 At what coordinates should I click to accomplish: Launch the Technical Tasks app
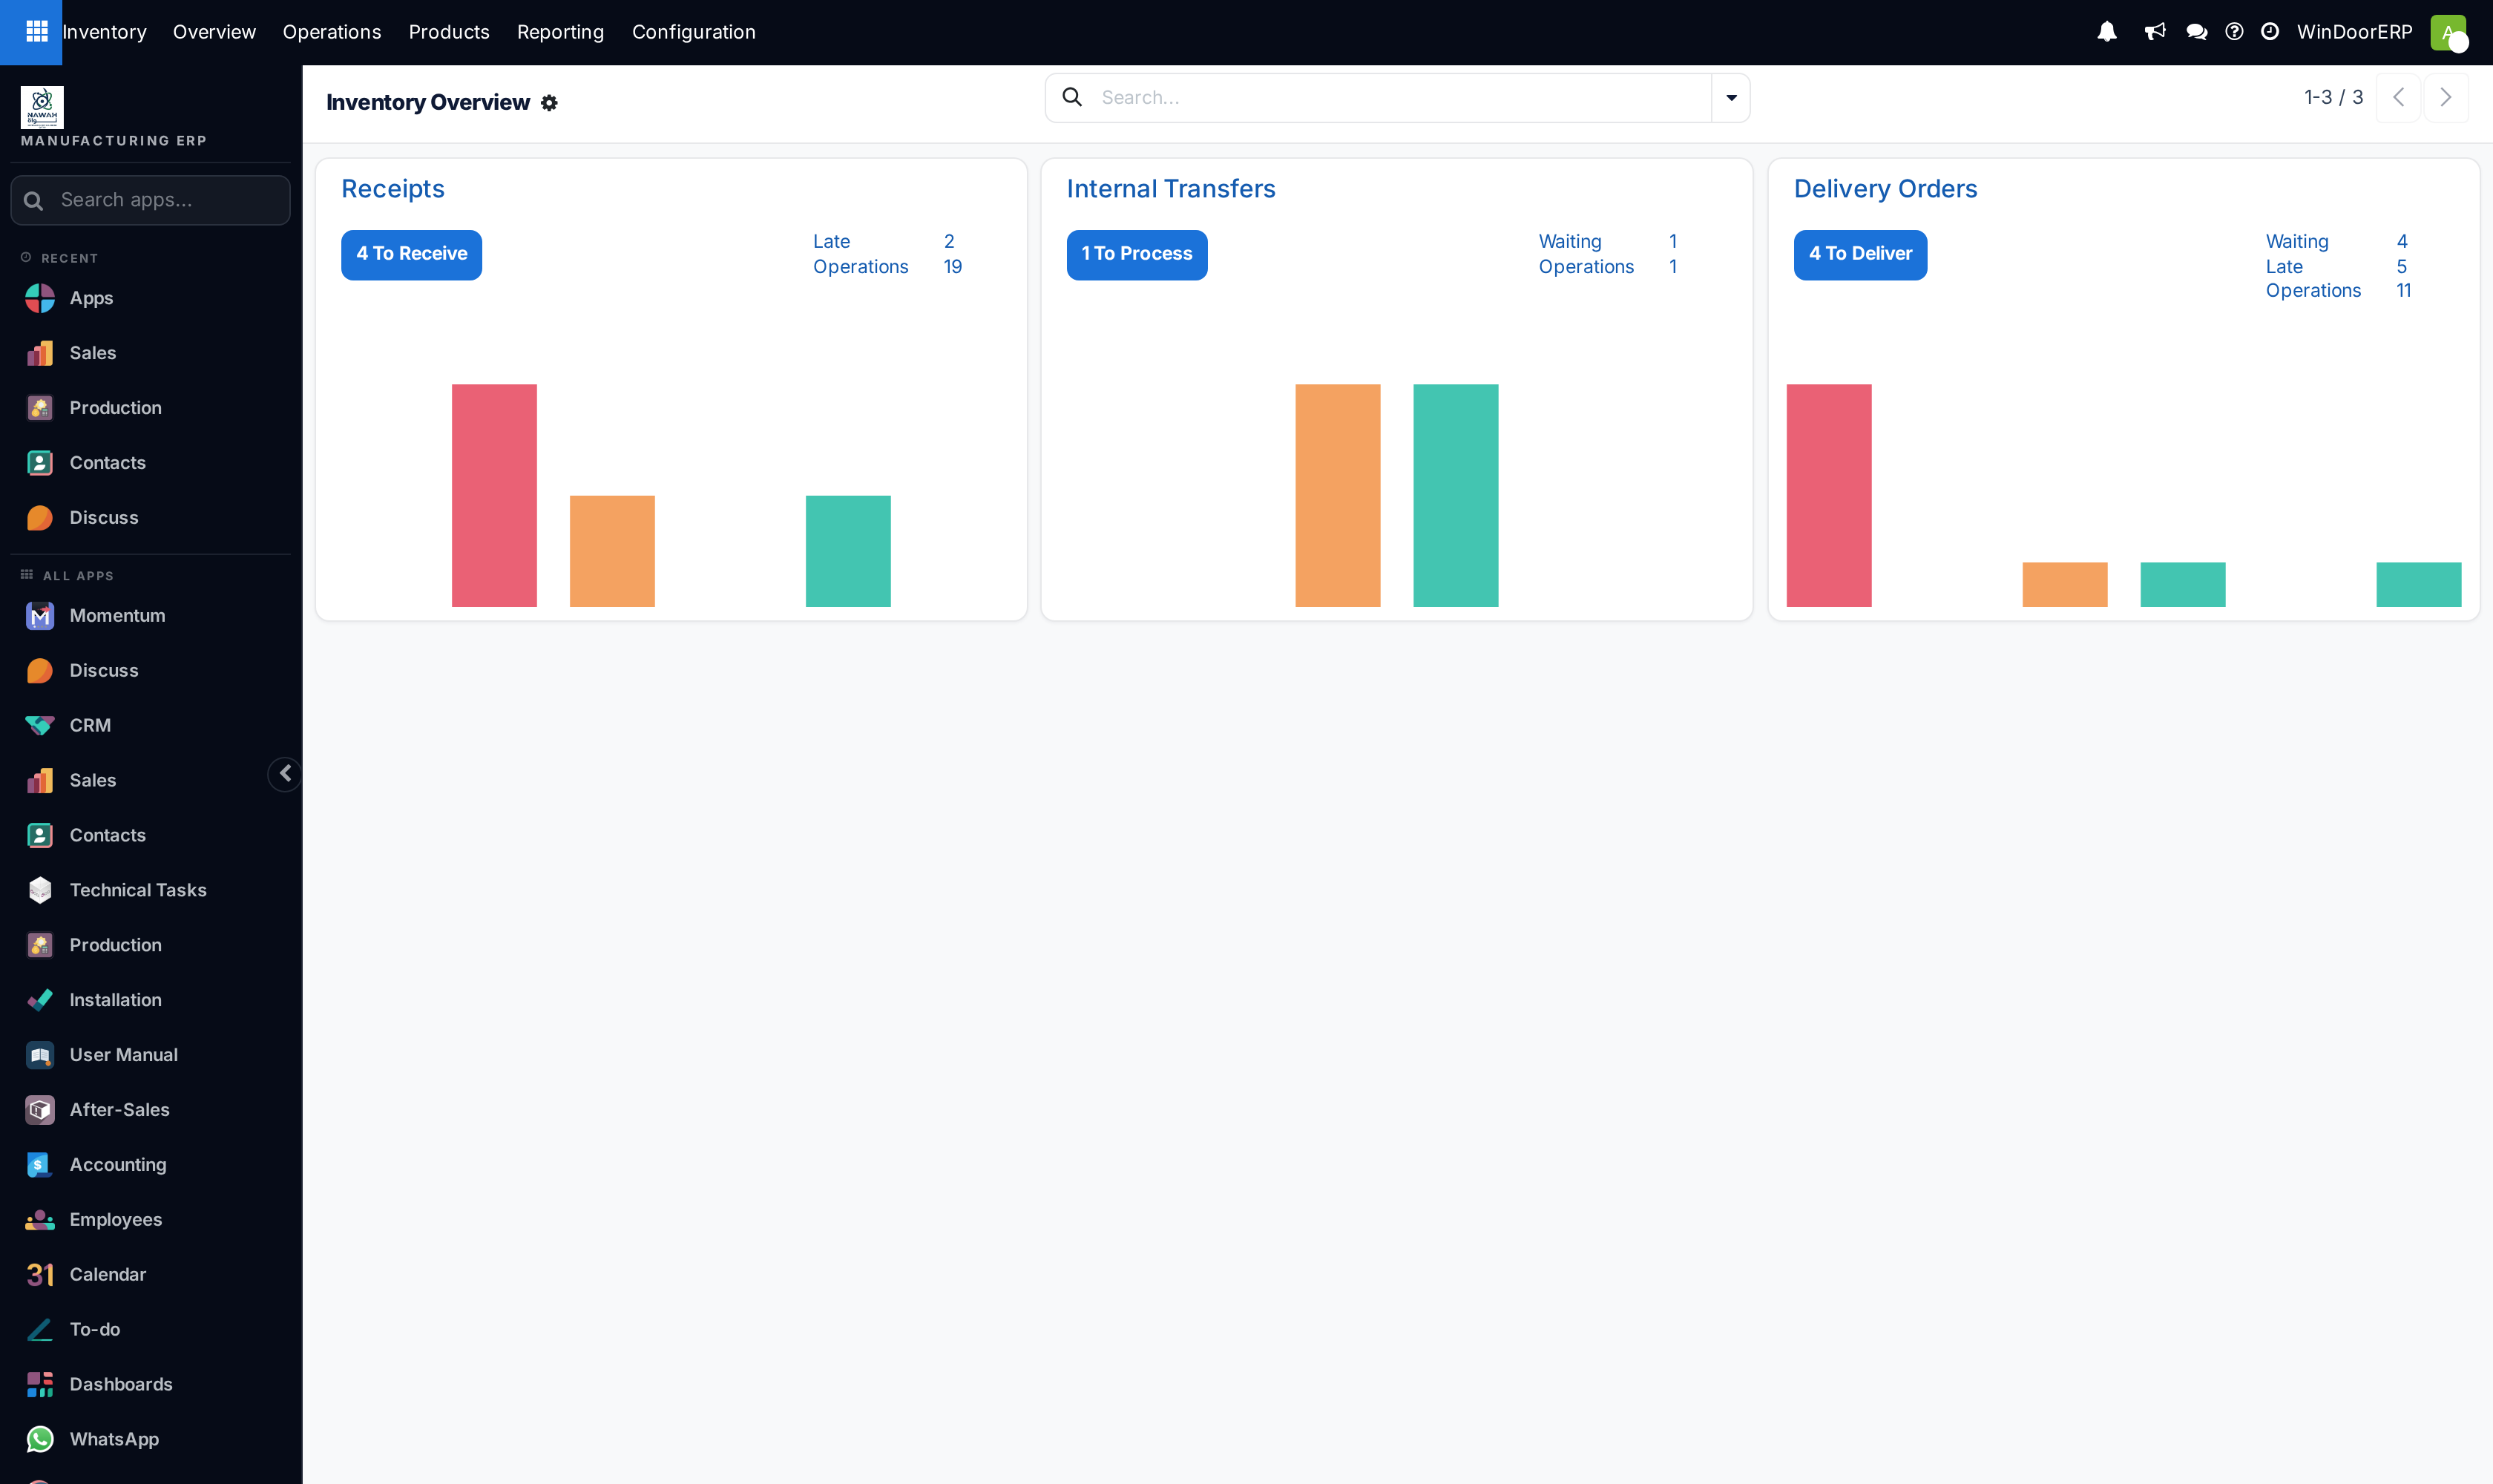[x=150, y=891]
